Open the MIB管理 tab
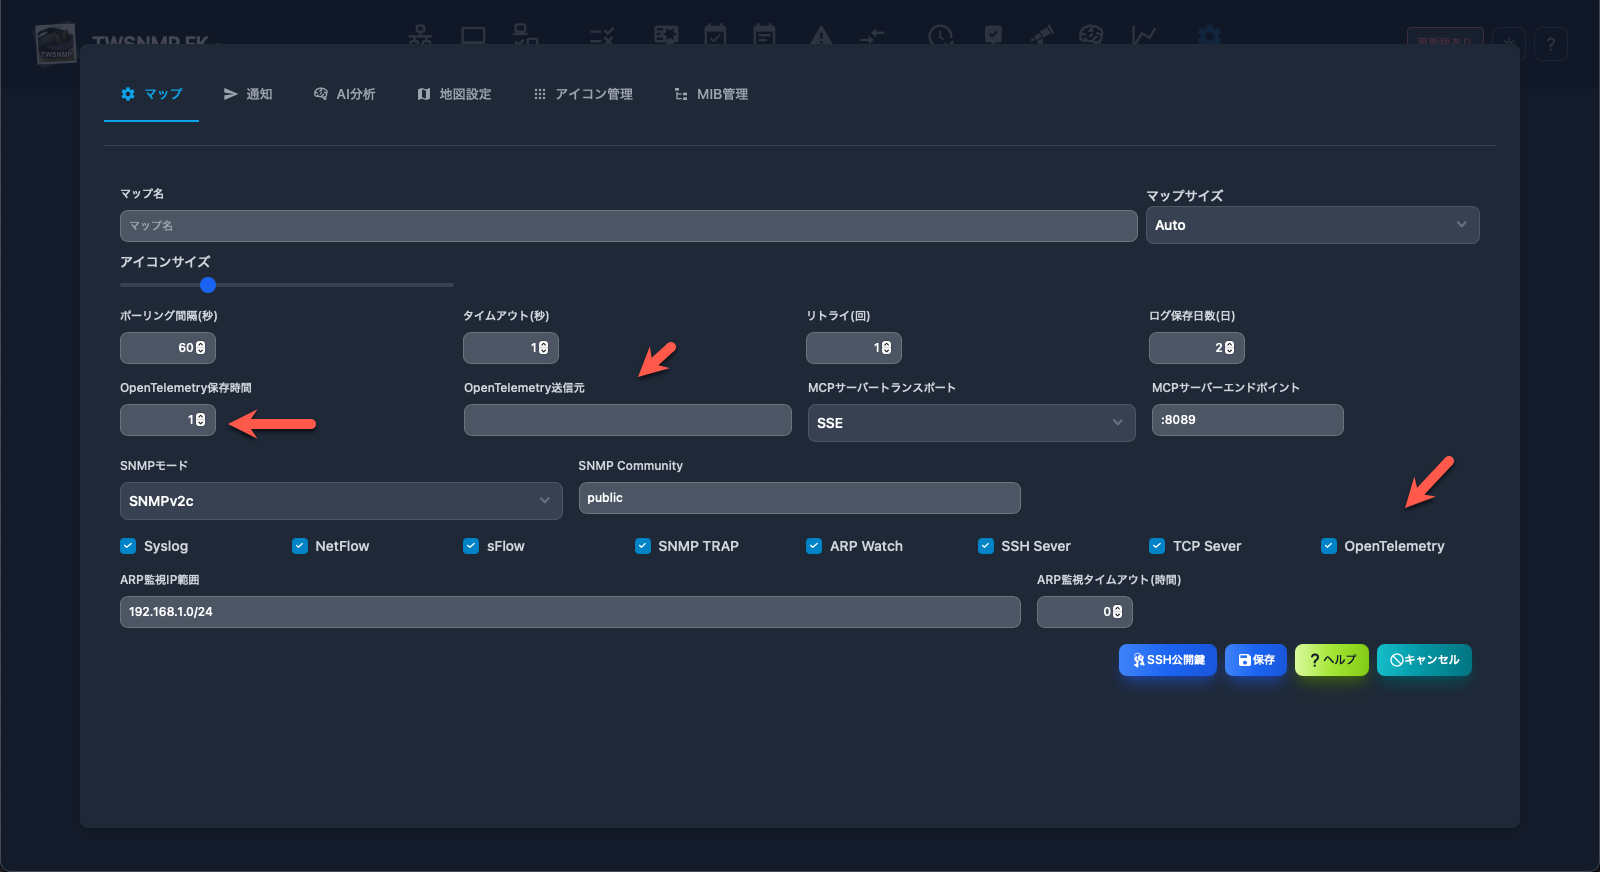Image resolution: width=1600 pixels, height=872 pixels. point(711,94)
